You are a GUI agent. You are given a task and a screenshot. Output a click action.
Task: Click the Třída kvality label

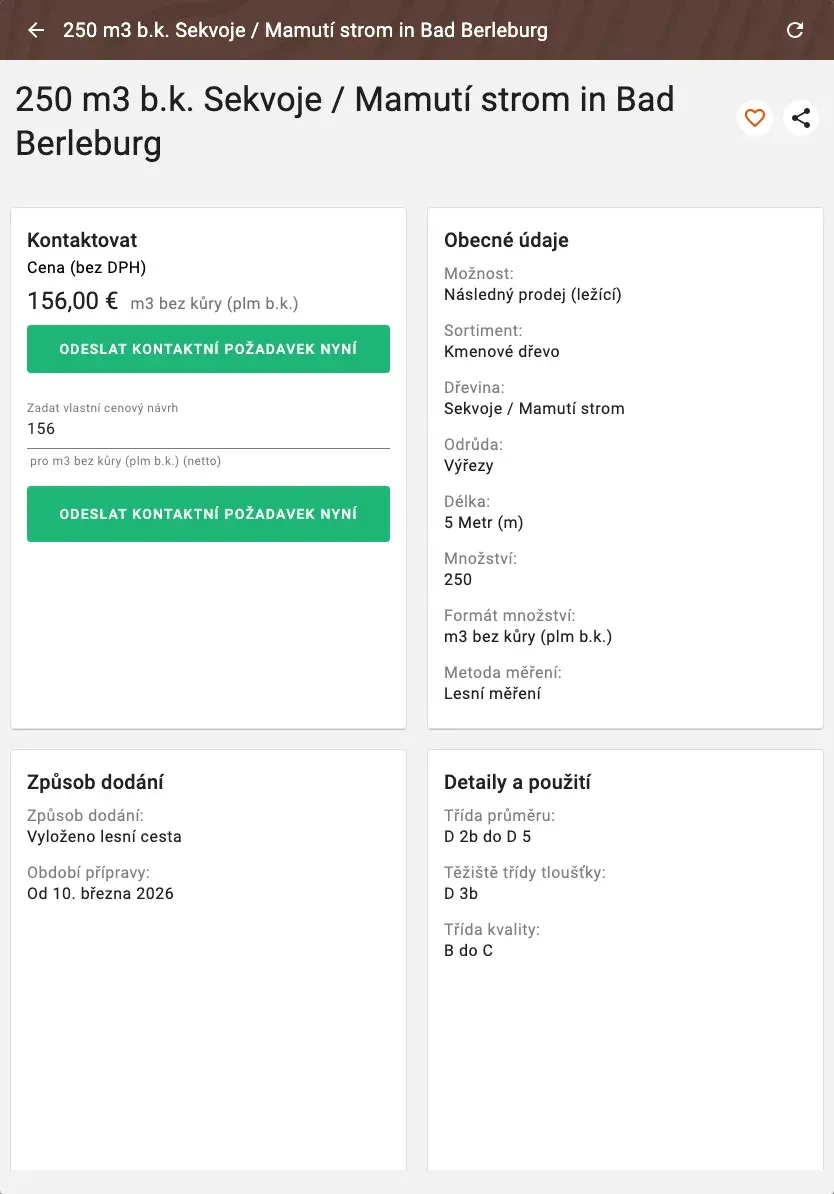point(491,930)
